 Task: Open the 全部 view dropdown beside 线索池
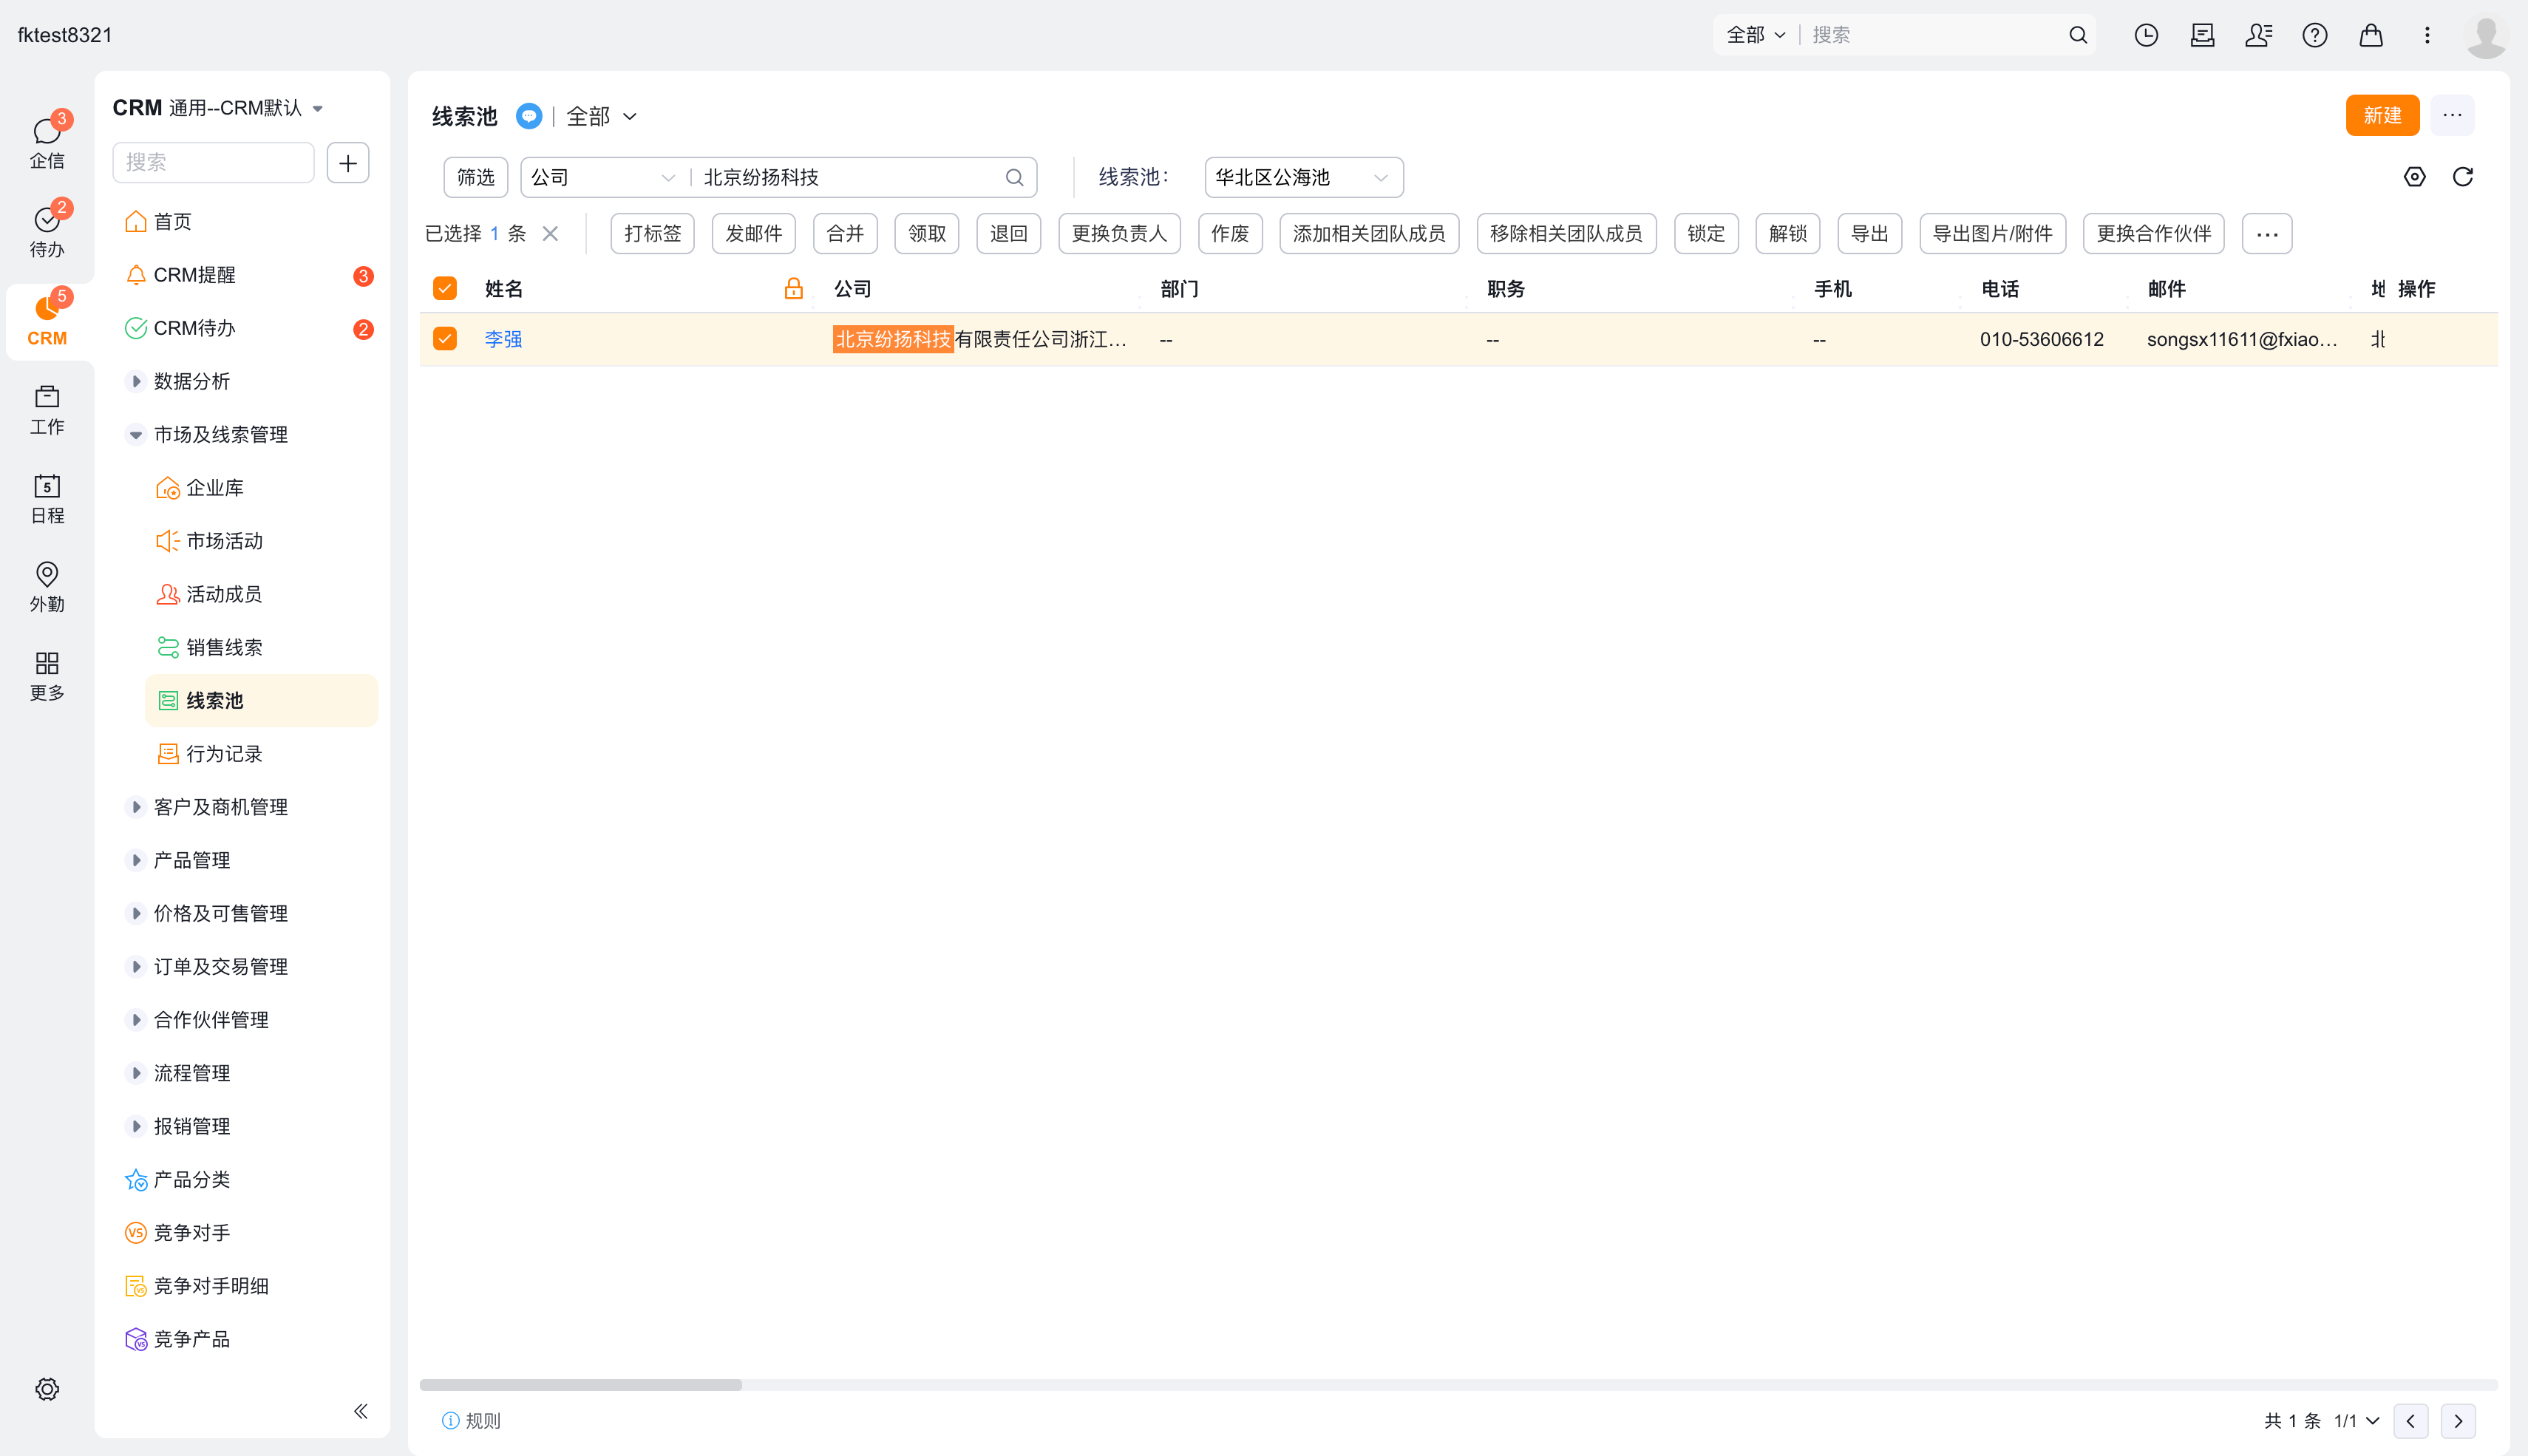pyautogui.click(x=602, y=117)
